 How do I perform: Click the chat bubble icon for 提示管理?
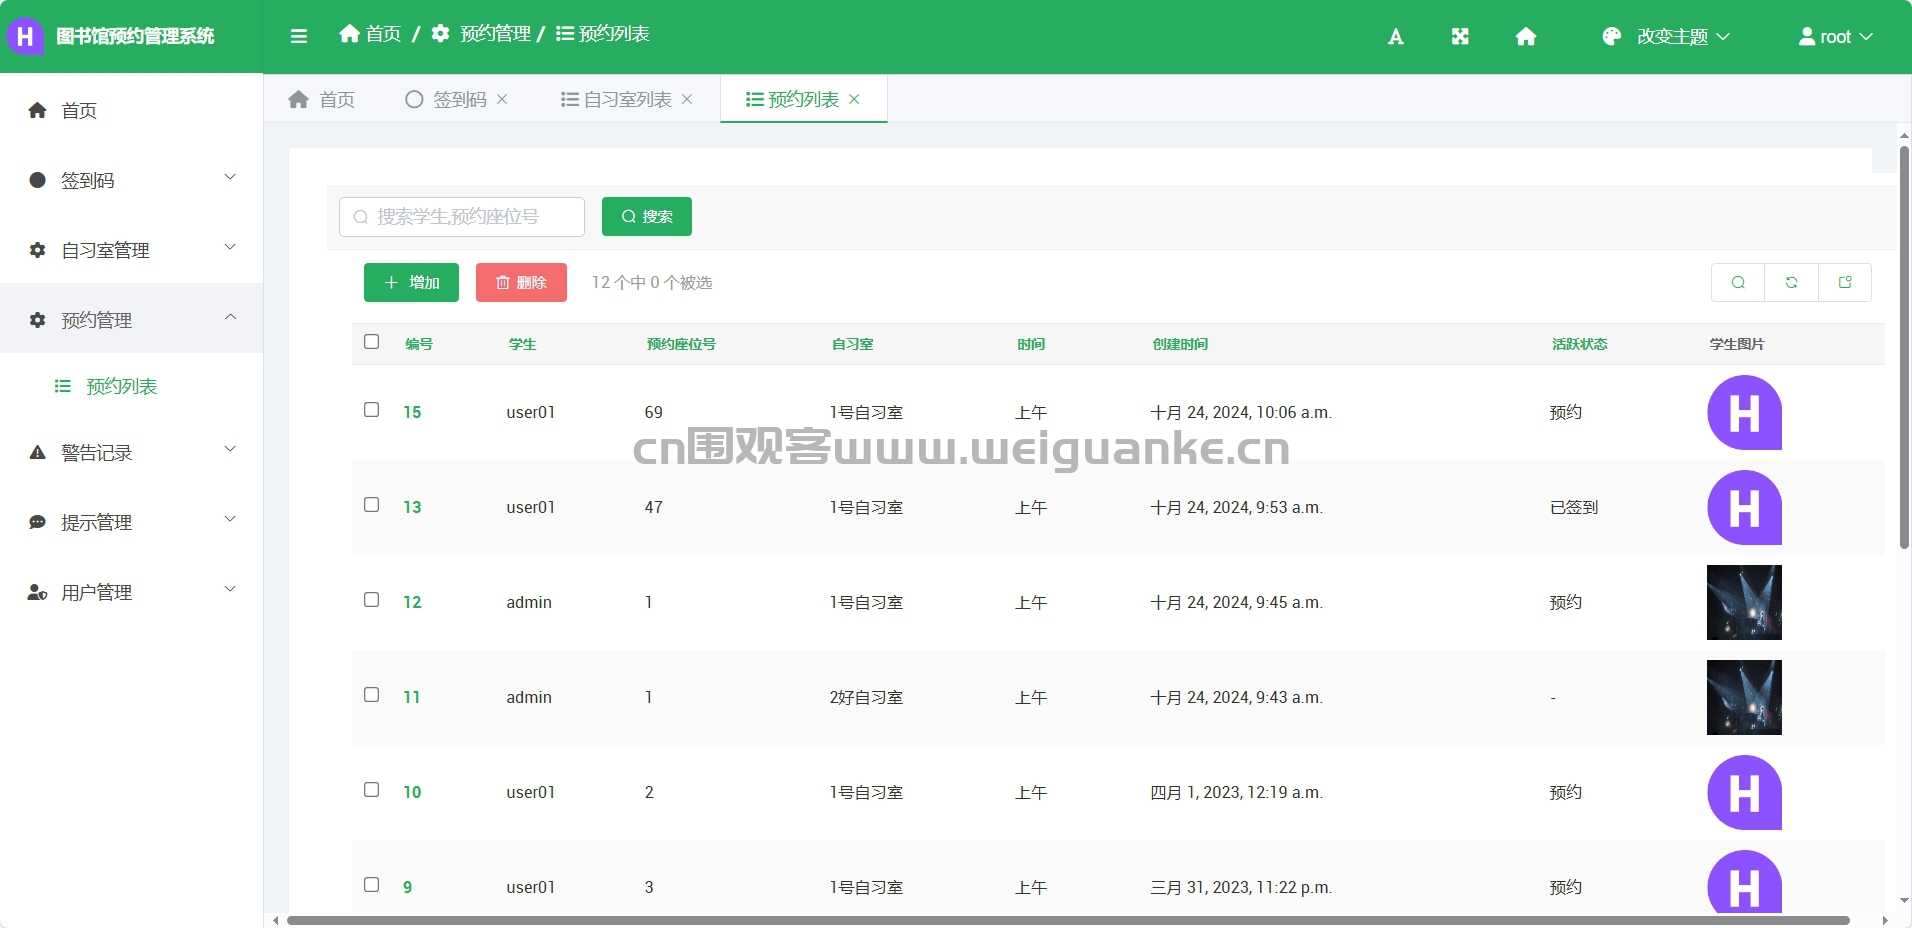click(x=38, y=522)
